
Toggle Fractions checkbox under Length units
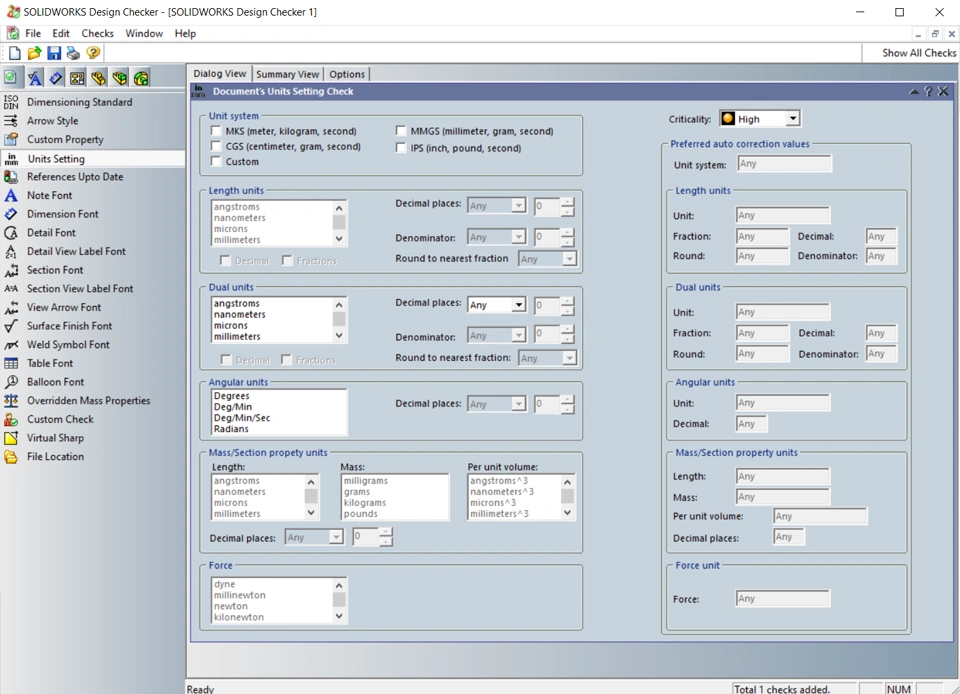click(x=287, y=261)
